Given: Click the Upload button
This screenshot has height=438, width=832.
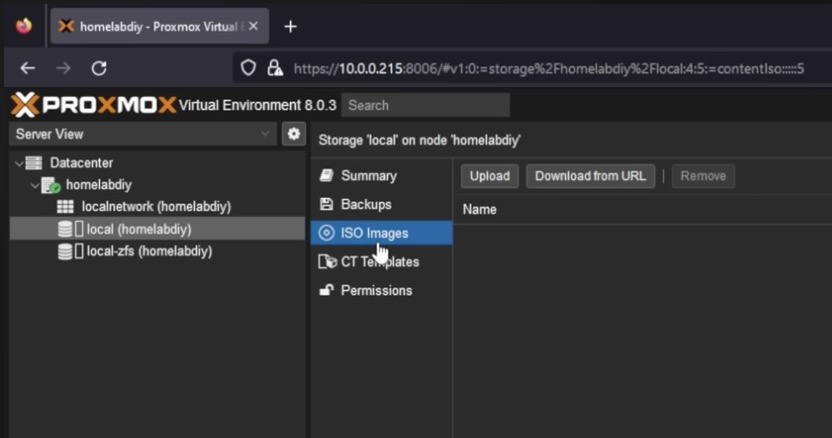Looking at the screenshot, I should tap(490, 176).
